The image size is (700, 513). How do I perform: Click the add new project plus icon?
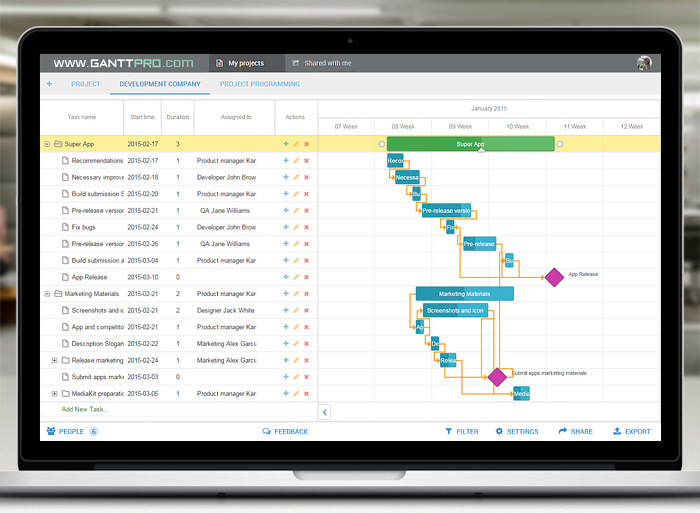click(x=49, y=84)
